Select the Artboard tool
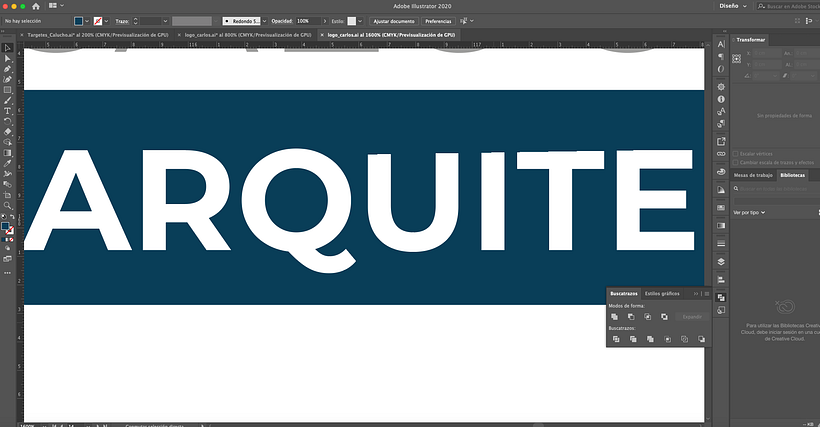820x427 pixels. coord(7,195)
